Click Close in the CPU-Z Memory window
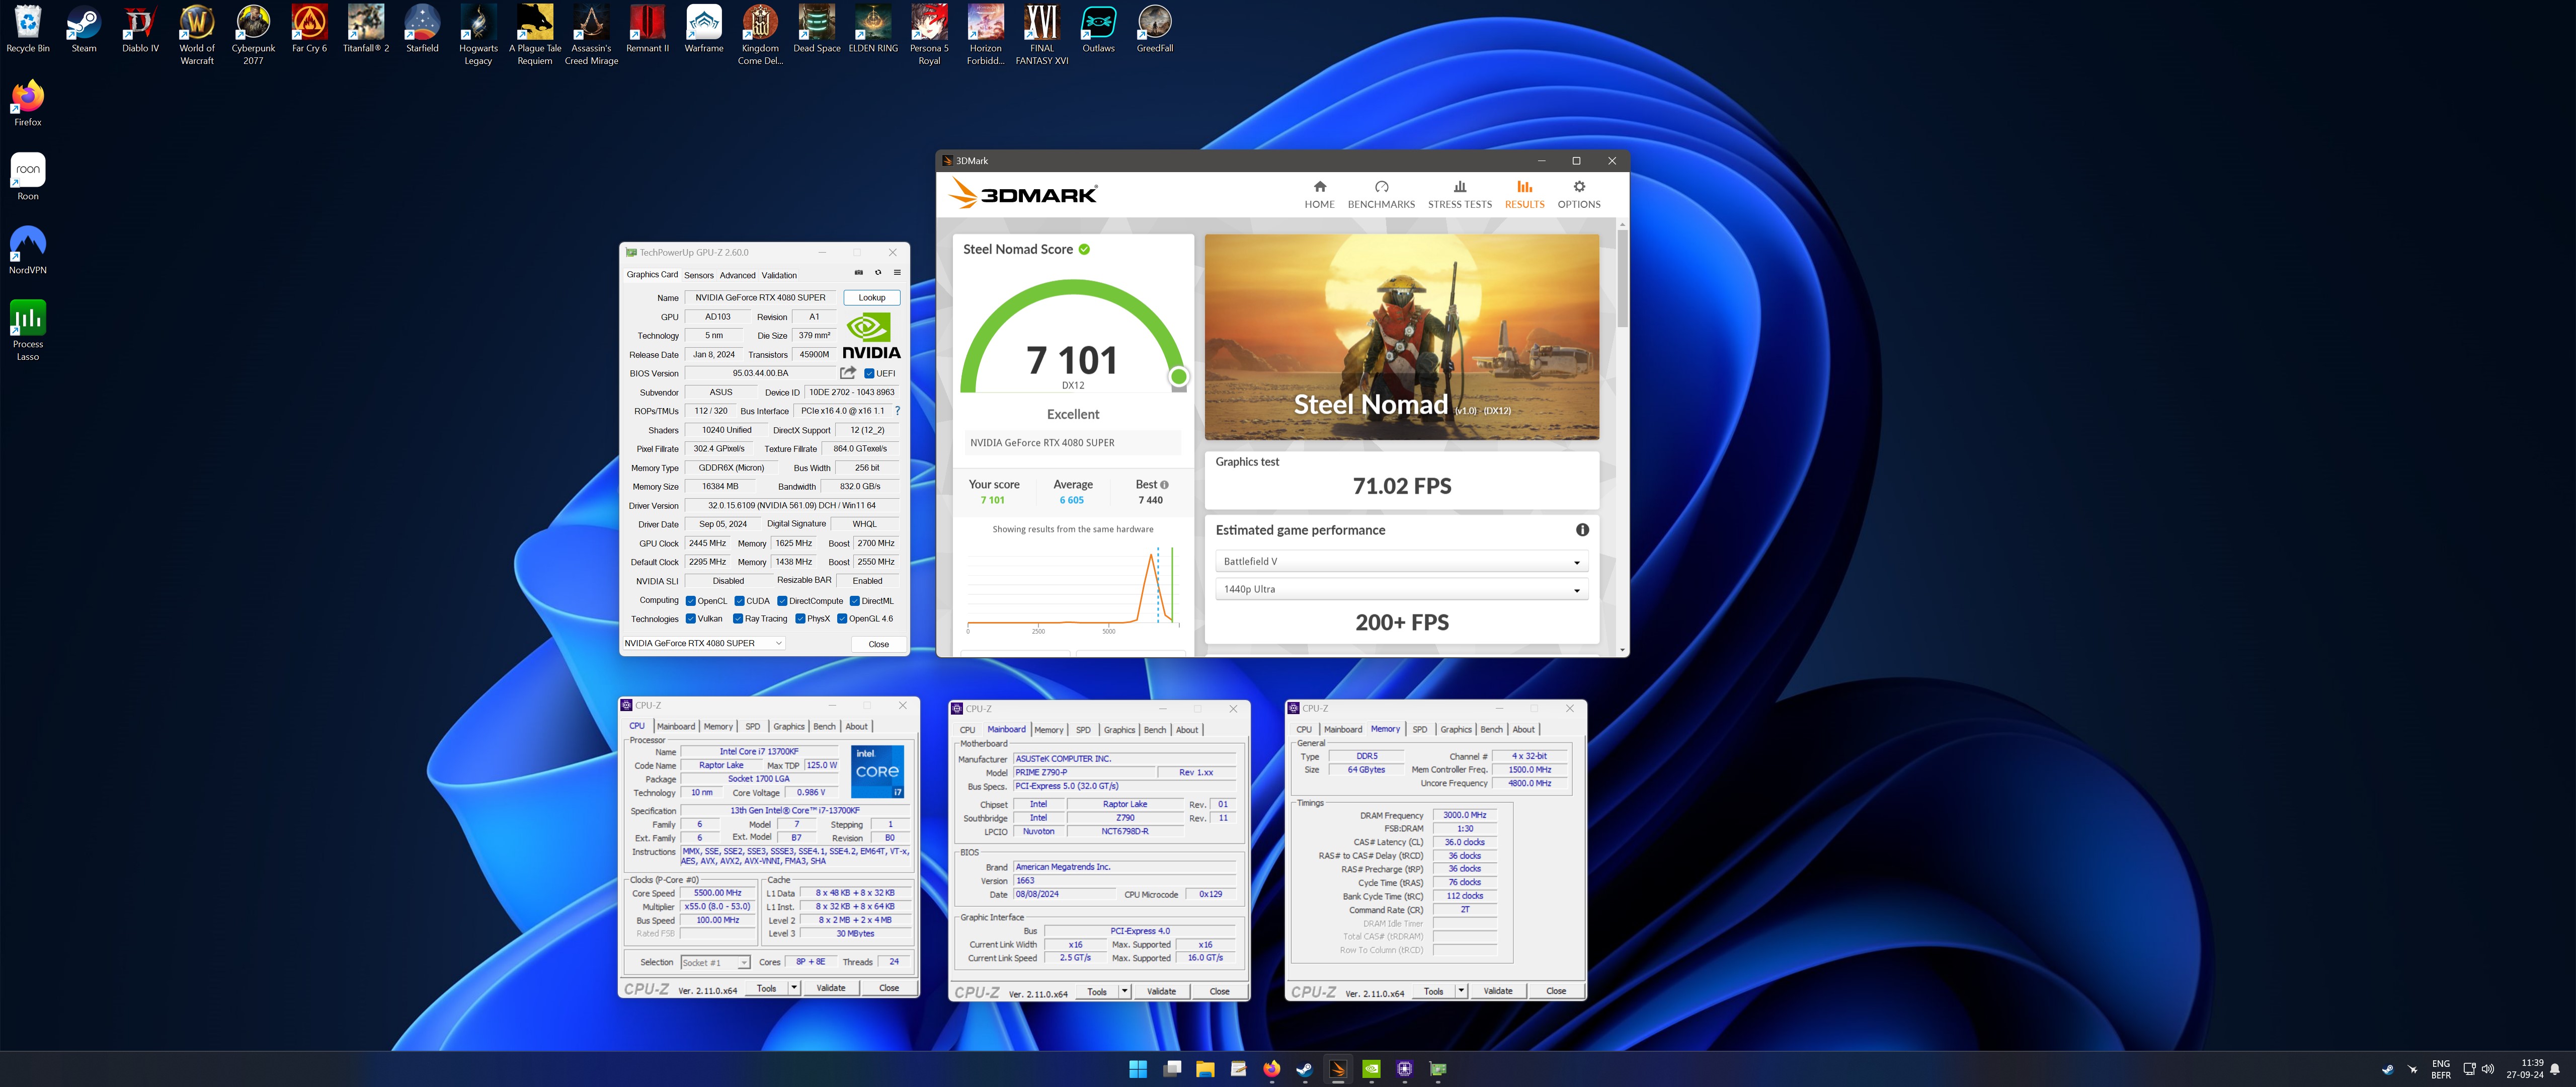Viewport: 2576px width, 1087px height. [x=1556, y=992]
